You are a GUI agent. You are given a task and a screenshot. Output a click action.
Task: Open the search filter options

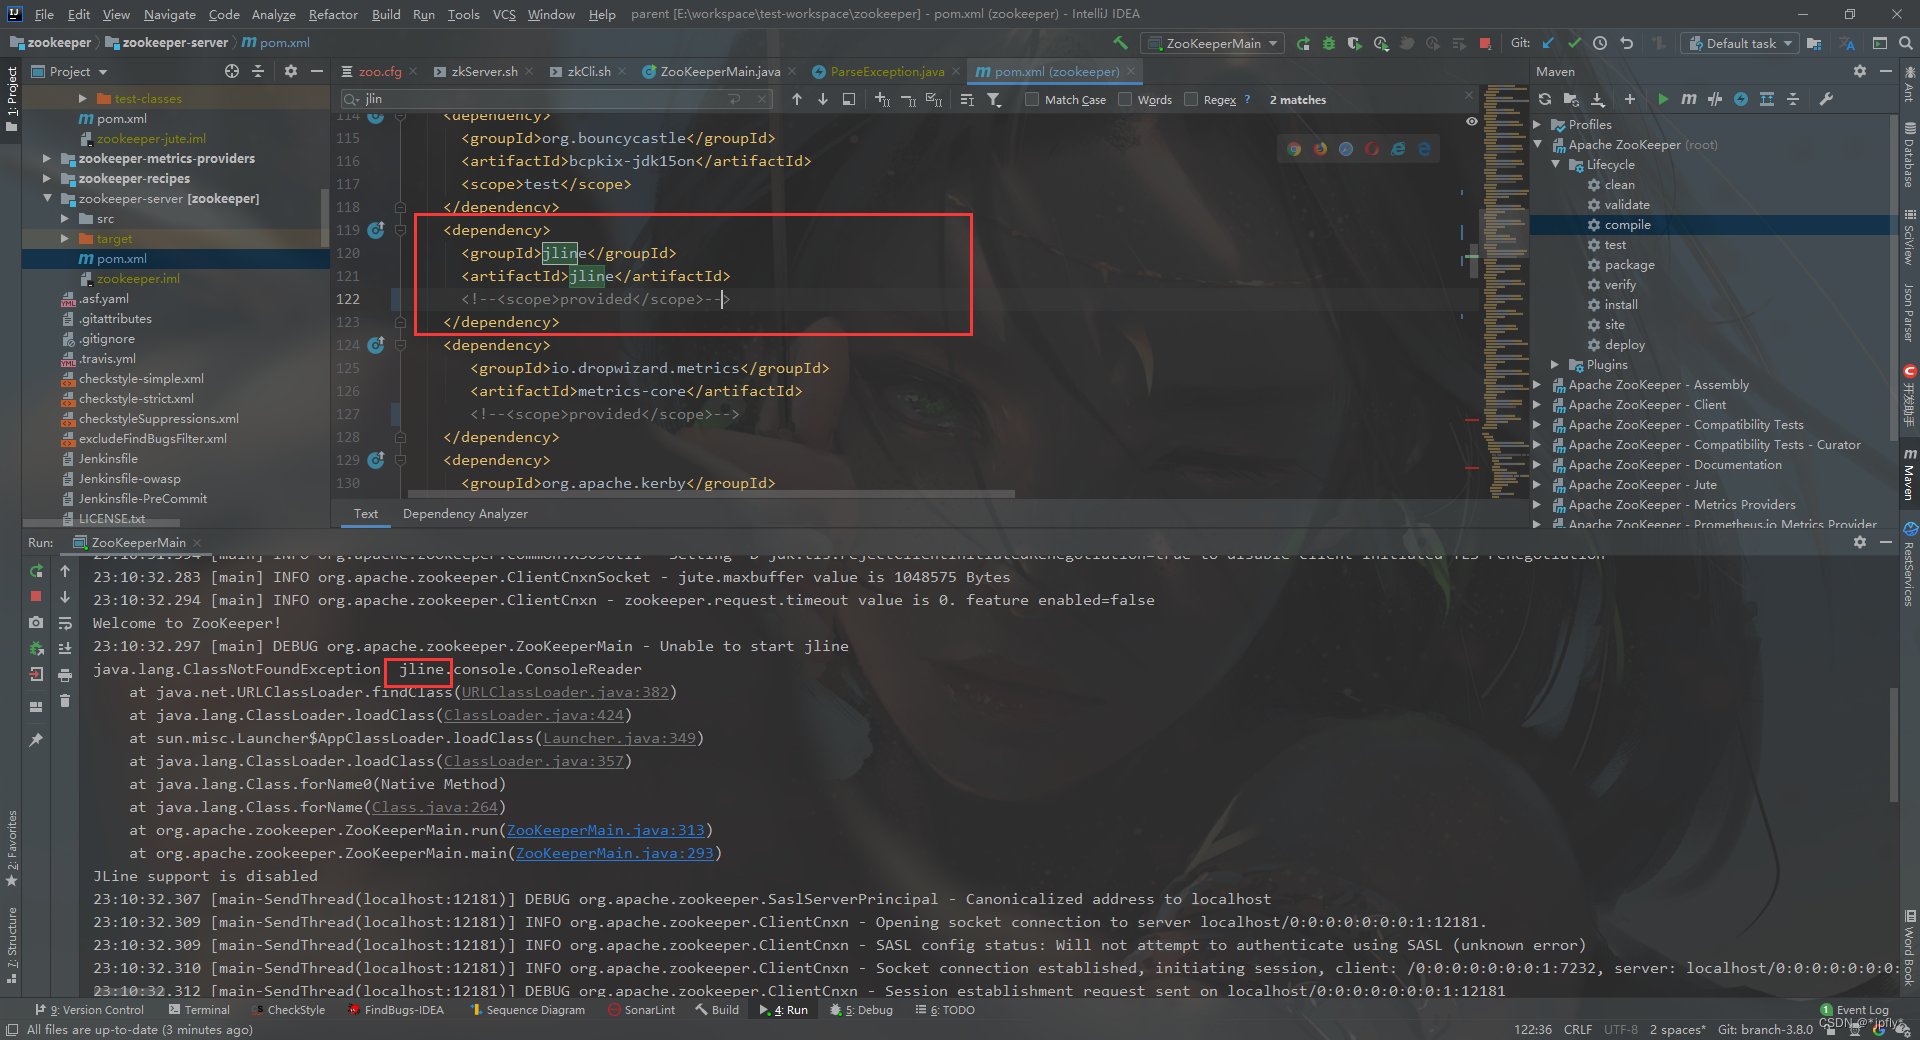(994, 99)
